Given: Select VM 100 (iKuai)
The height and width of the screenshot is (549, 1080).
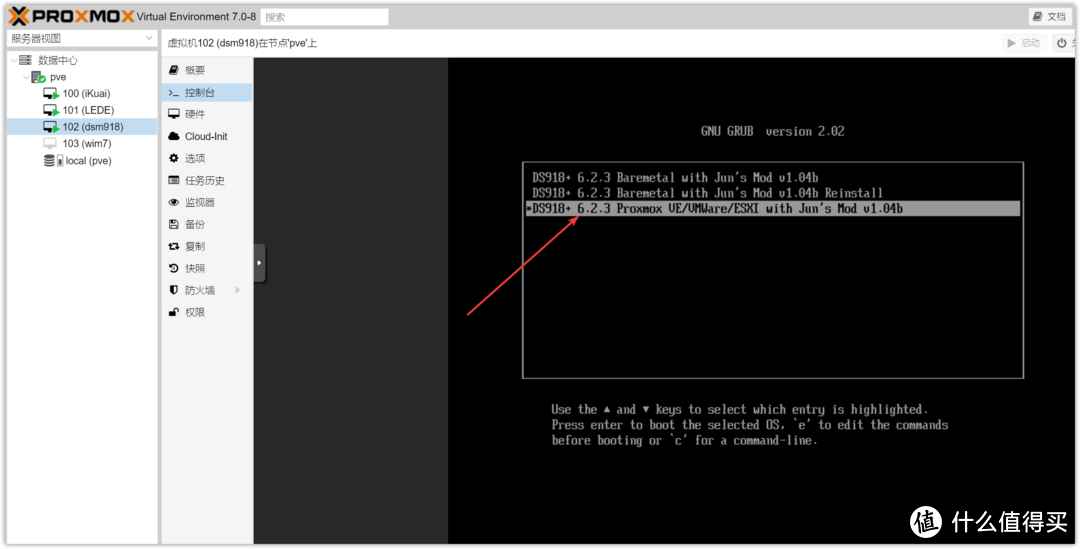Looking at the screenshot, I should tap(86, 94).
